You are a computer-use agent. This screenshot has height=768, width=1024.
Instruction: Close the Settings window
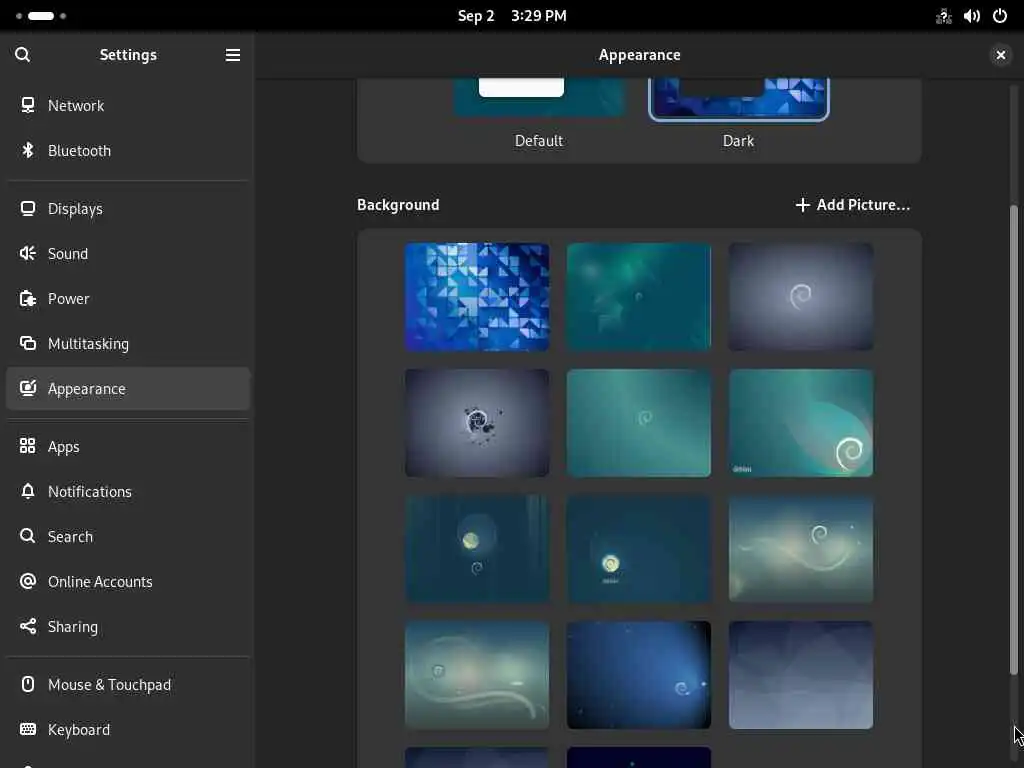pos(1000,55)
